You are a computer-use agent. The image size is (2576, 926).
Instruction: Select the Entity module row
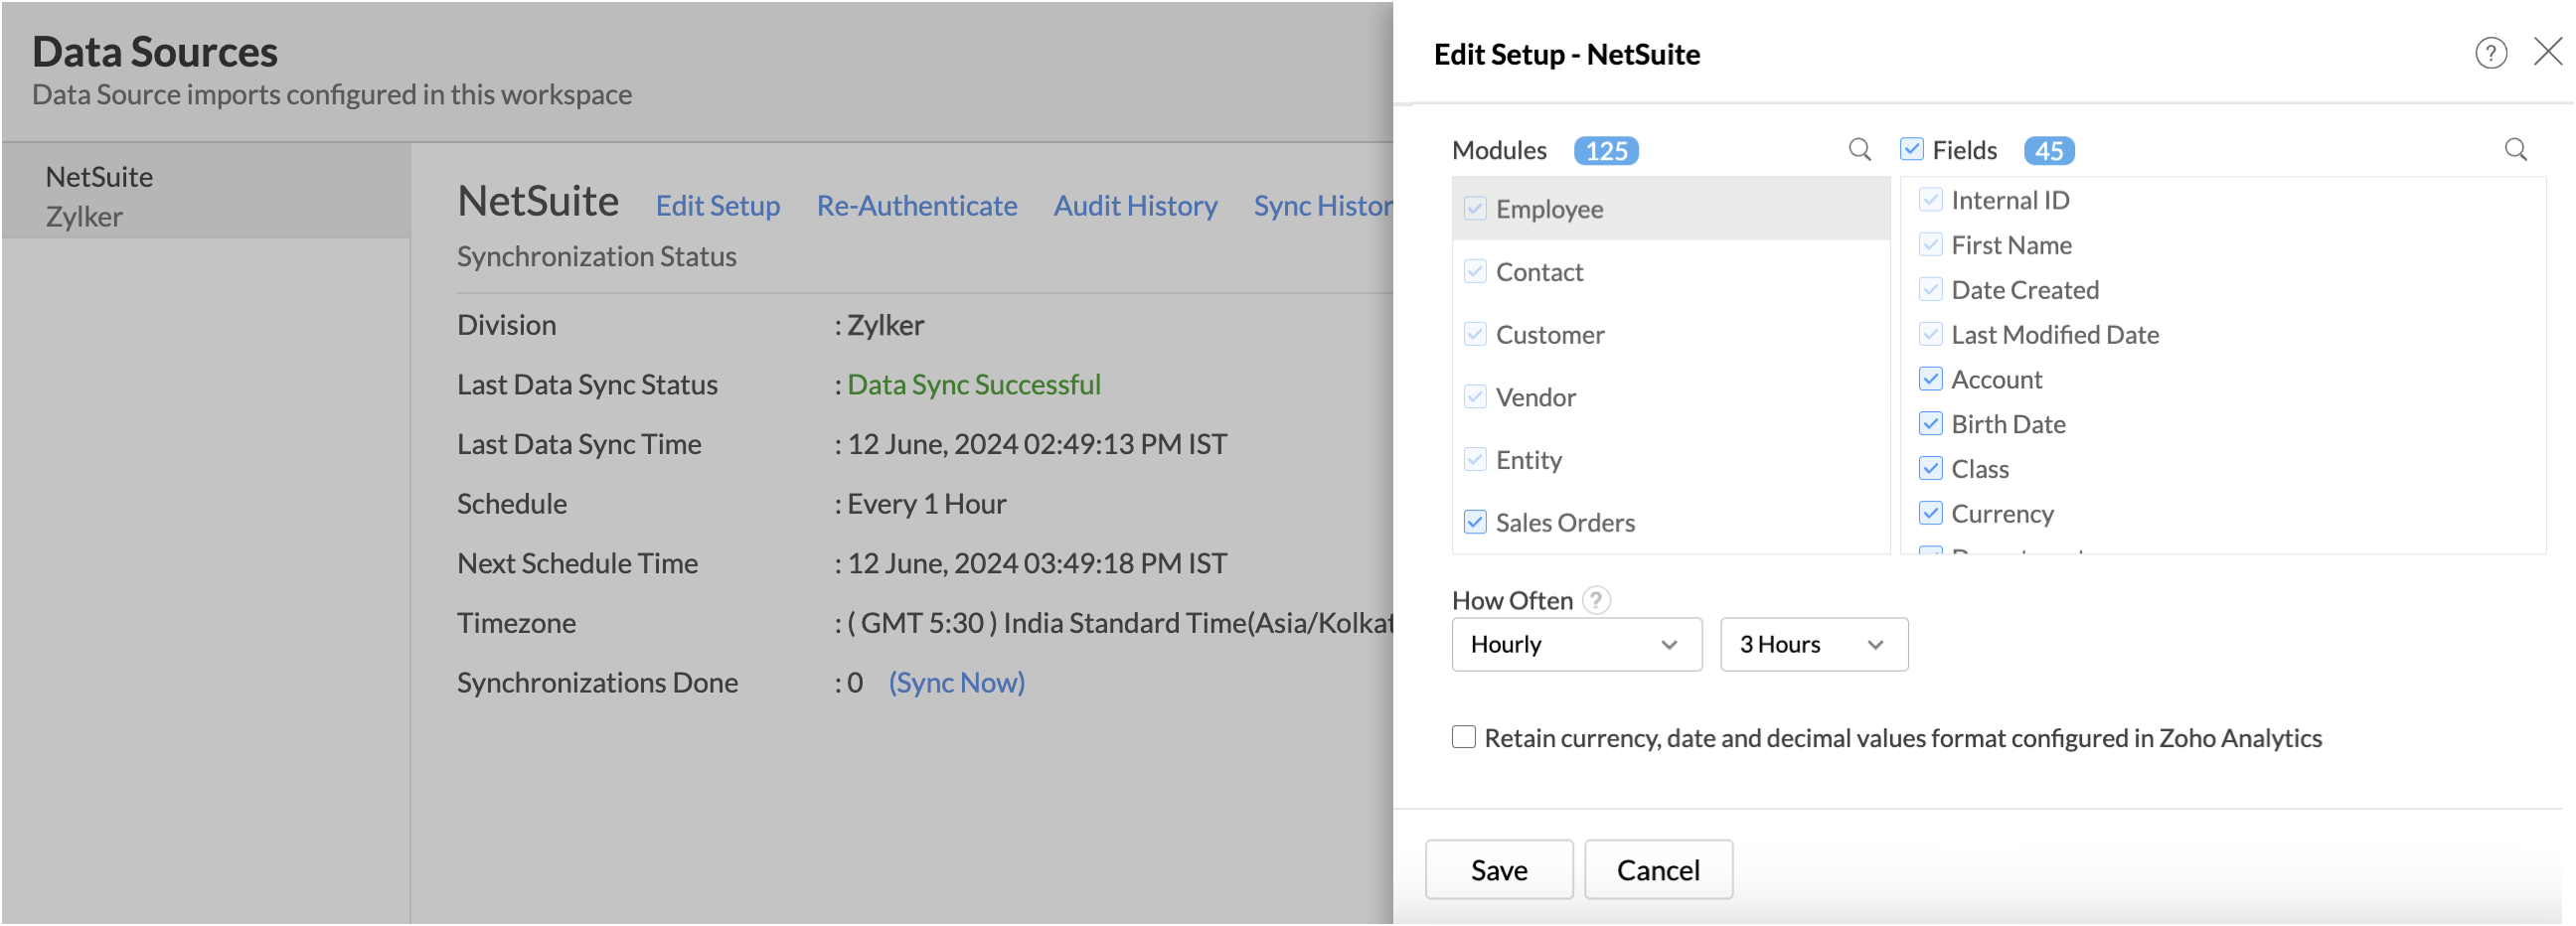click(1670, 461)
